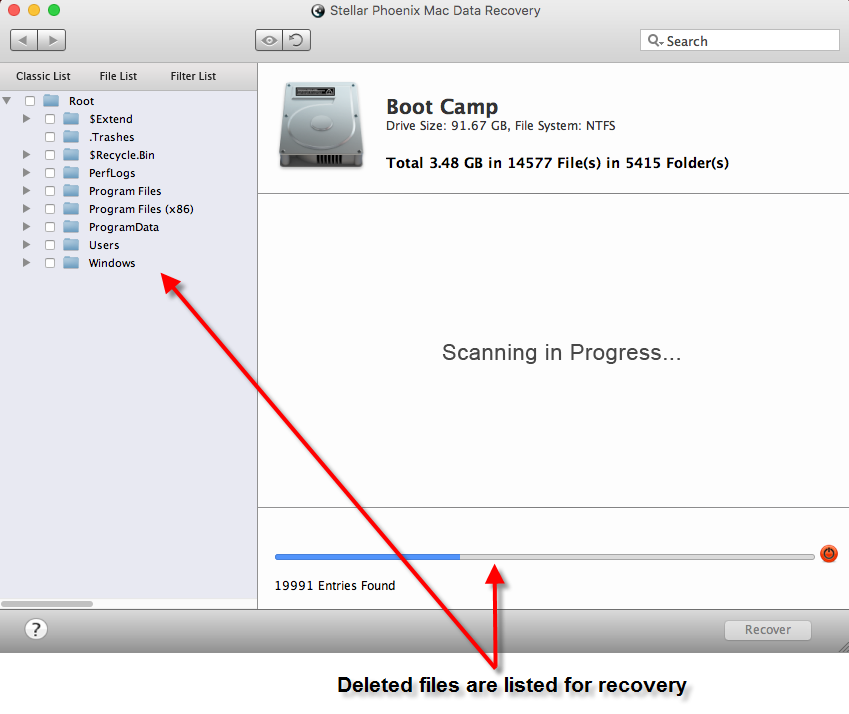Check the ProgramData checkbox
Image resolution: width=849 pixels, height=714 pixels.
(50, 227)
